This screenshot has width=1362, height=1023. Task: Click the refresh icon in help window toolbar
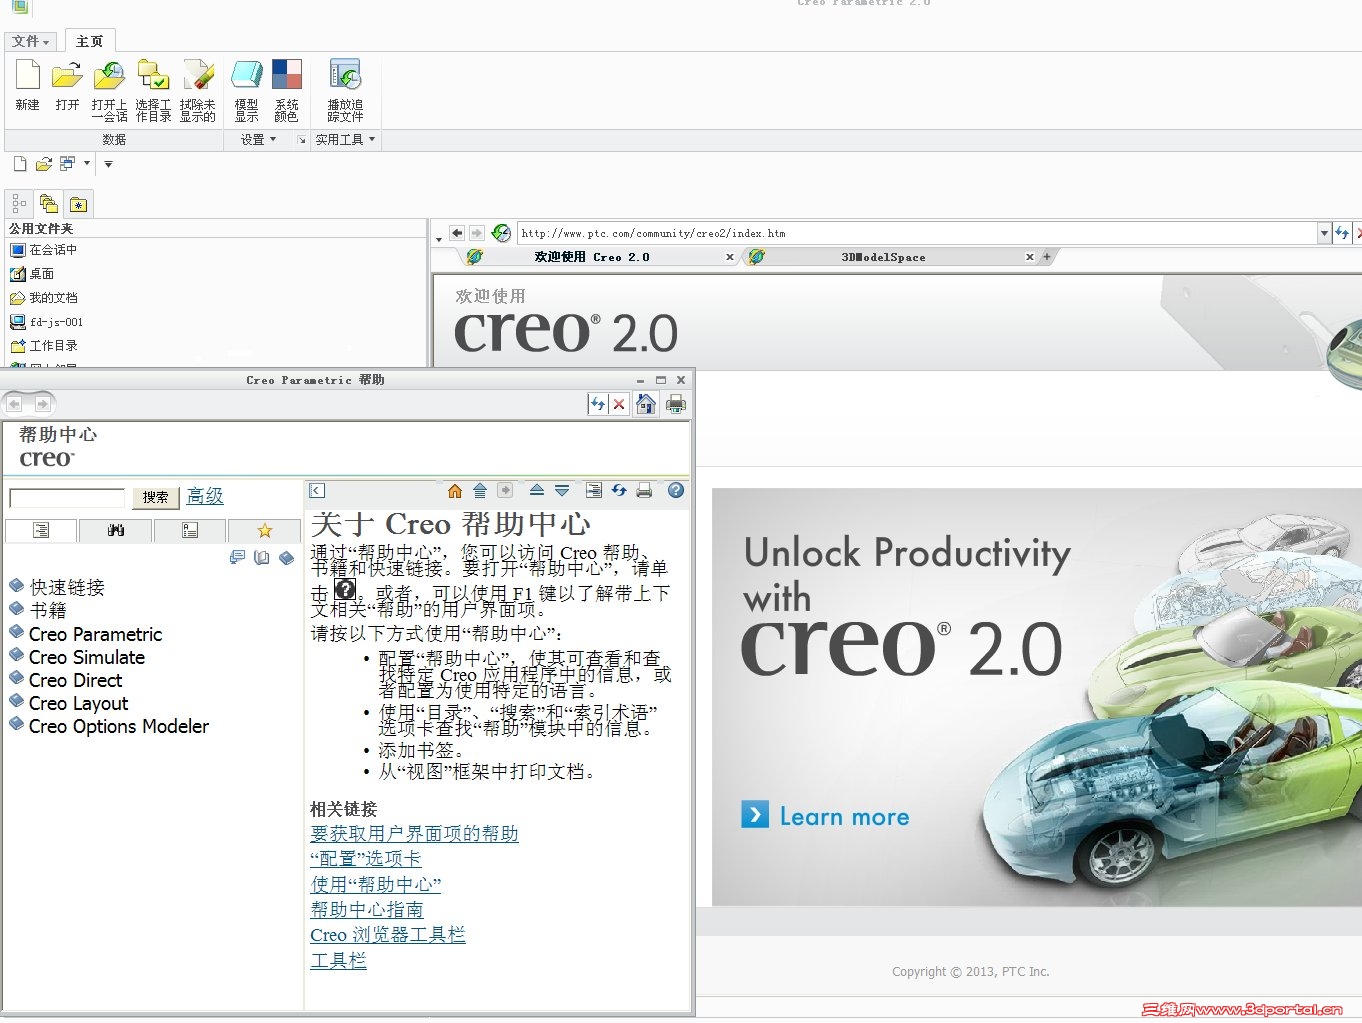point(598,404)
